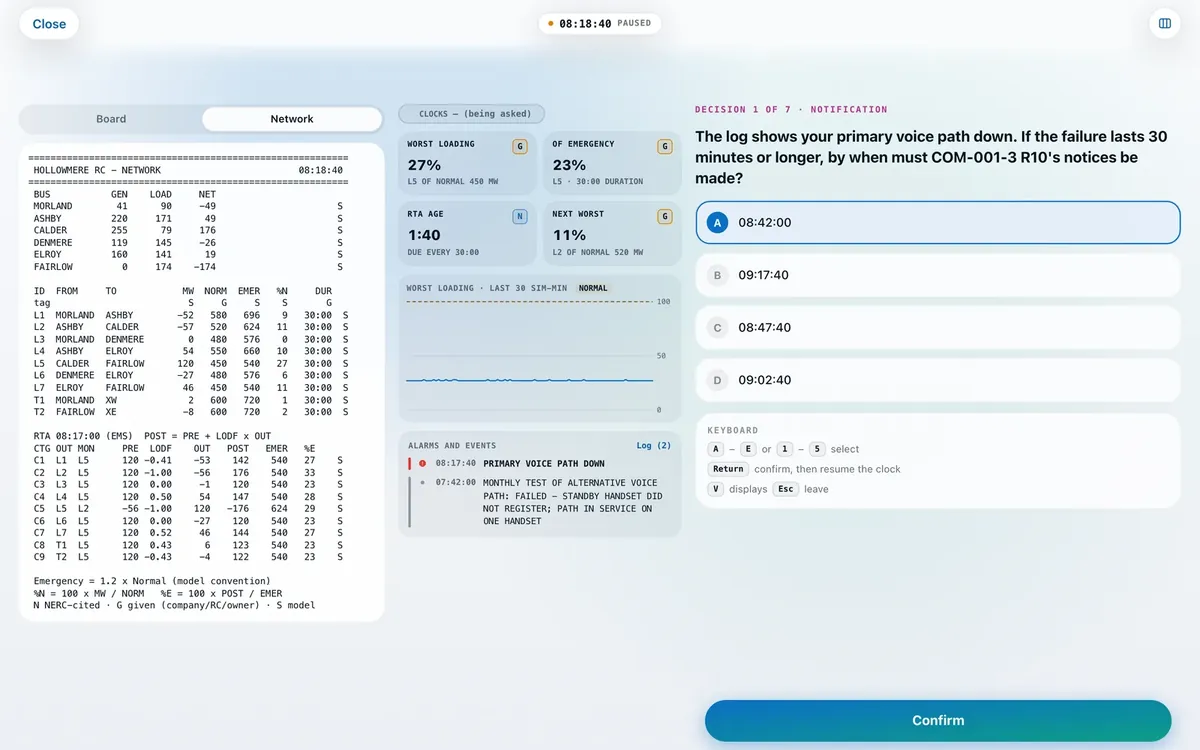Select answer C 08:47:40
The width and height of the screenshot is (1200, 750).
tap(938, 327)
